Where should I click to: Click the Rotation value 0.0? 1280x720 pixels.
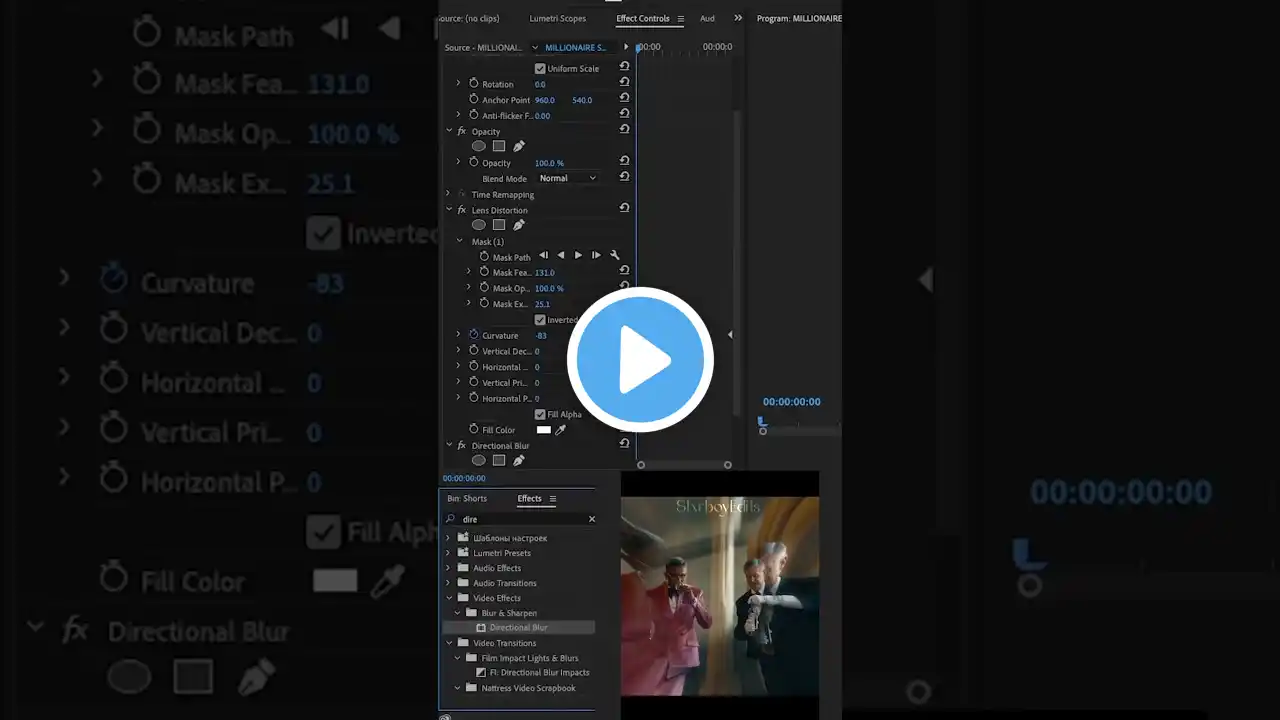pos(540,84)
